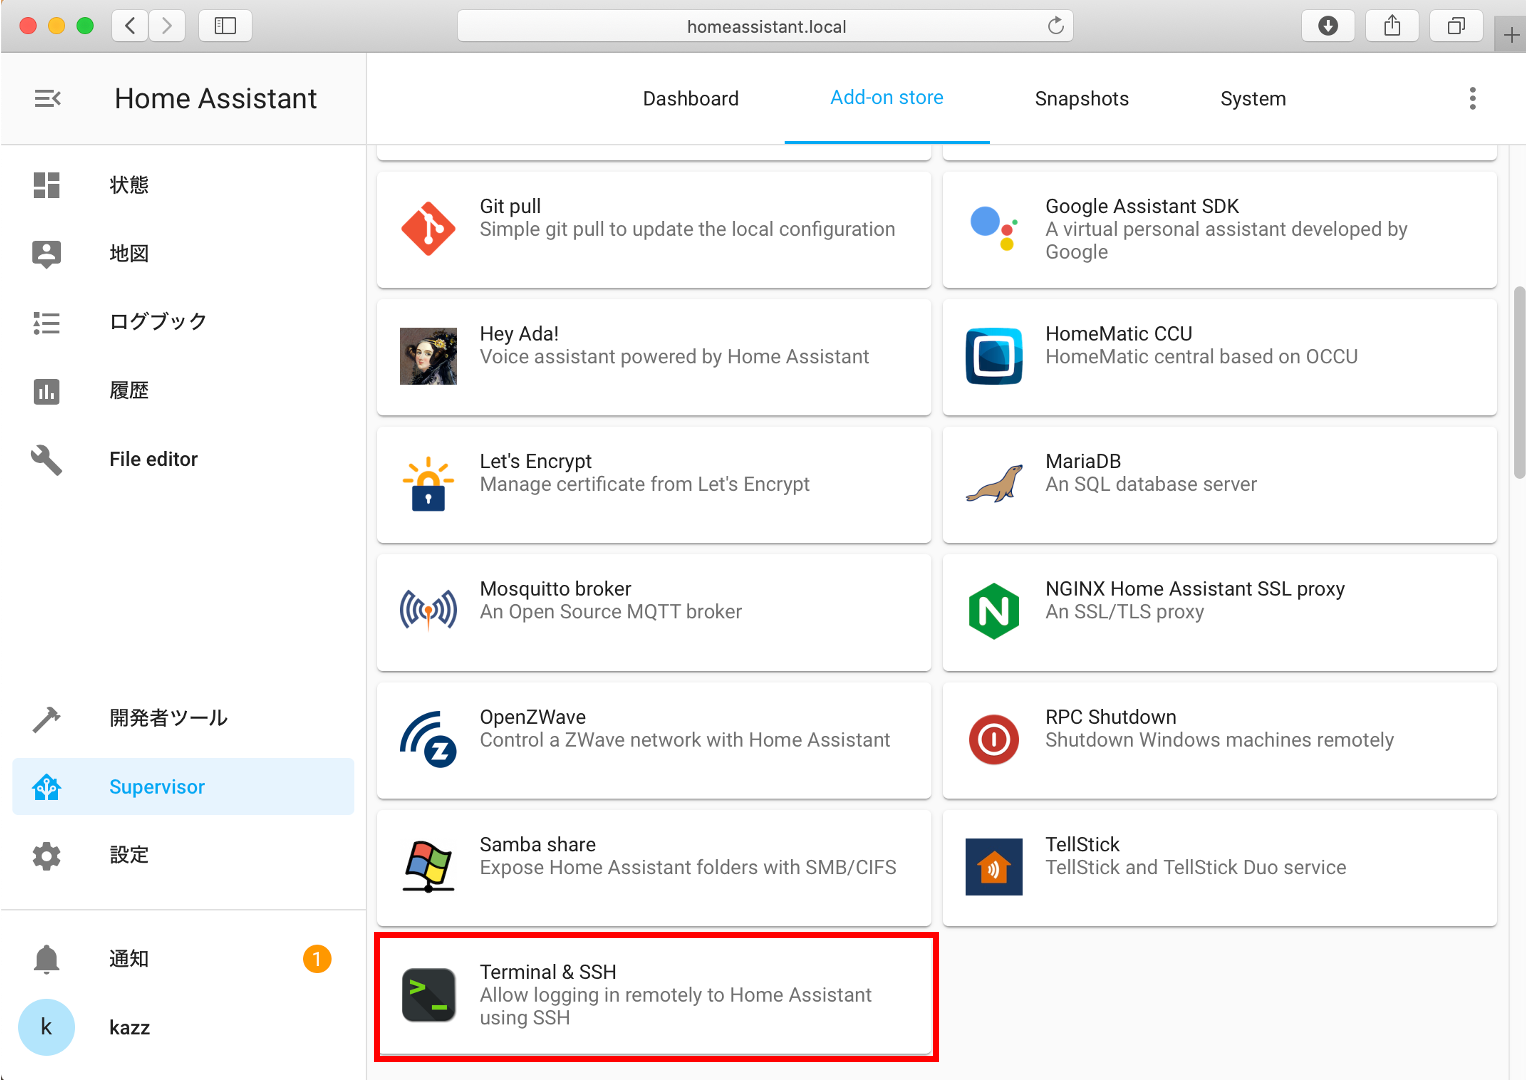Open the Let's Encrypt add-on title
This screenshot has height=1080, width=1526.
click(x=536, y=461)
